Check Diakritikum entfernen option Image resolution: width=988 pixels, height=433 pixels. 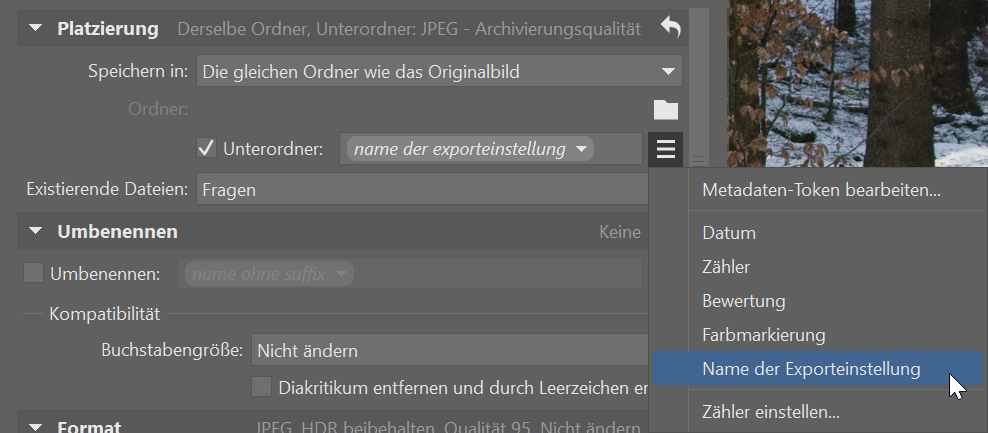pyautogui.click(x=261, y=387)
